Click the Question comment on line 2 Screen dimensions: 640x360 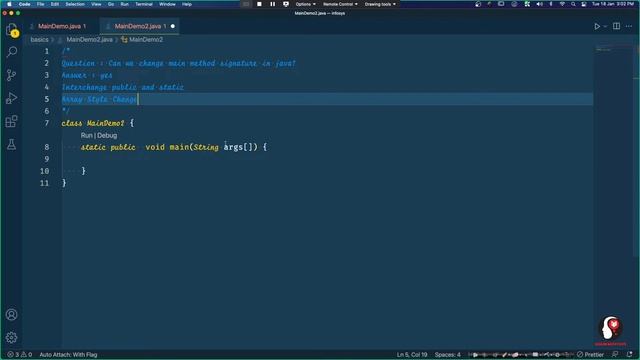178,63
